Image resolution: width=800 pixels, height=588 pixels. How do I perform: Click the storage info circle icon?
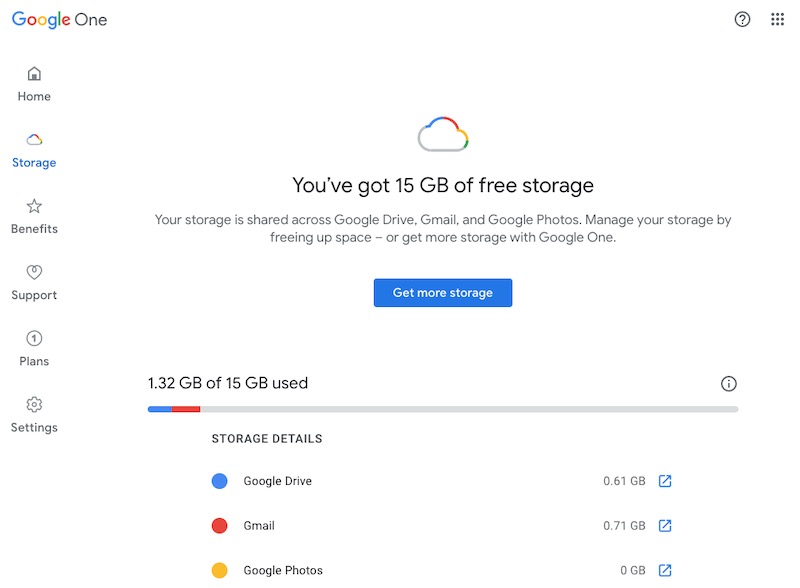729,384
